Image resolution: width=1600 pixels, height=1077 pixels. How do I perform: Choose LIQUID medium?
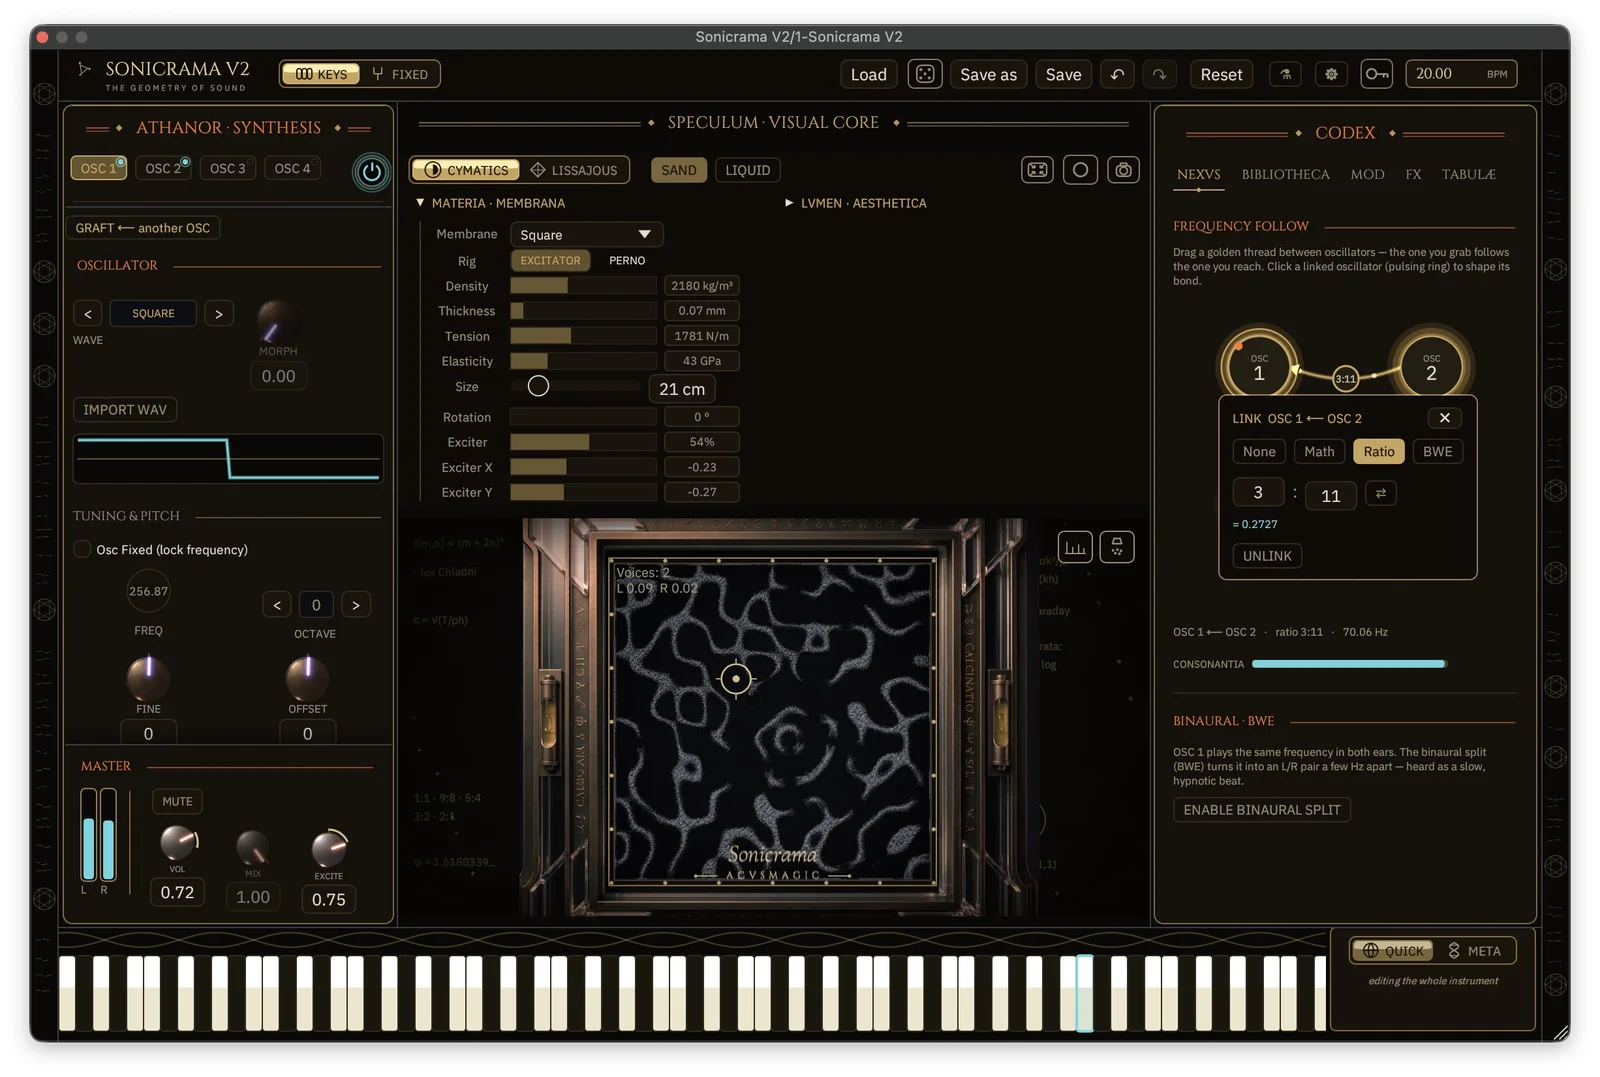tap(748, 170)
